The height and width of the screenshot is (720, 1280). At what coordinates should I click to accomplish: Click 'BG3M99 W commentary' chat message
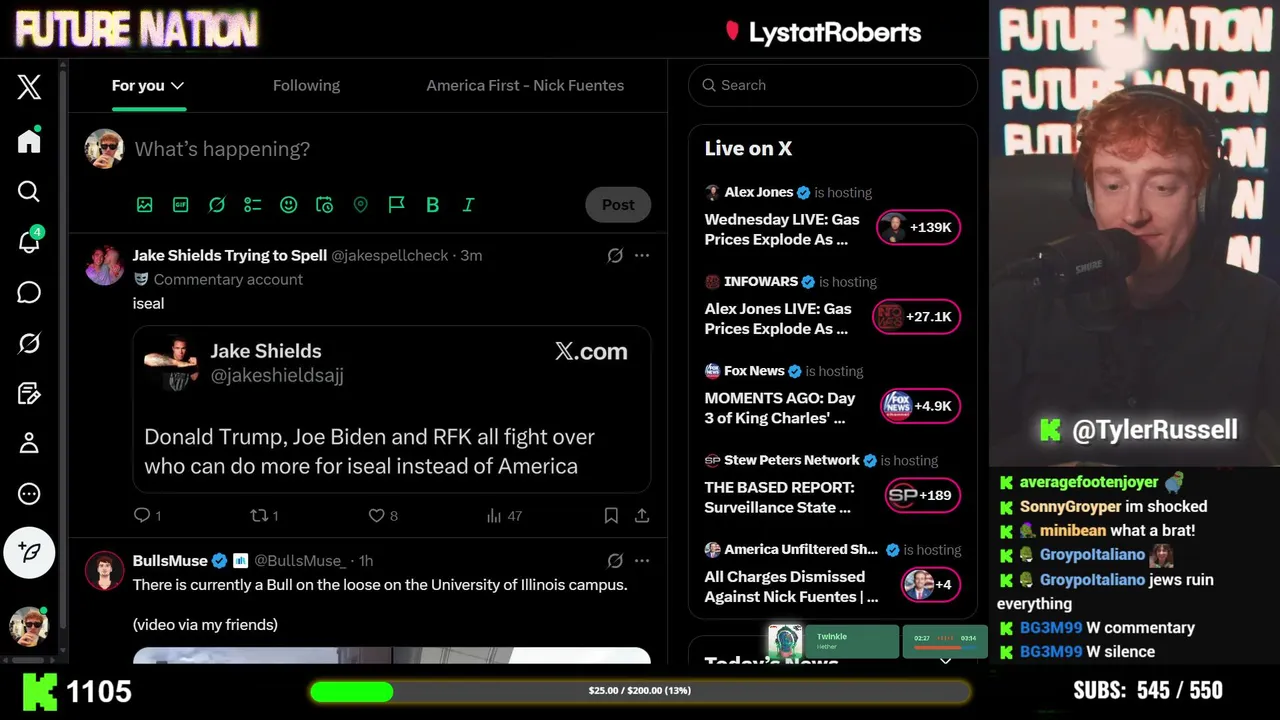(x=1097, y=628)
